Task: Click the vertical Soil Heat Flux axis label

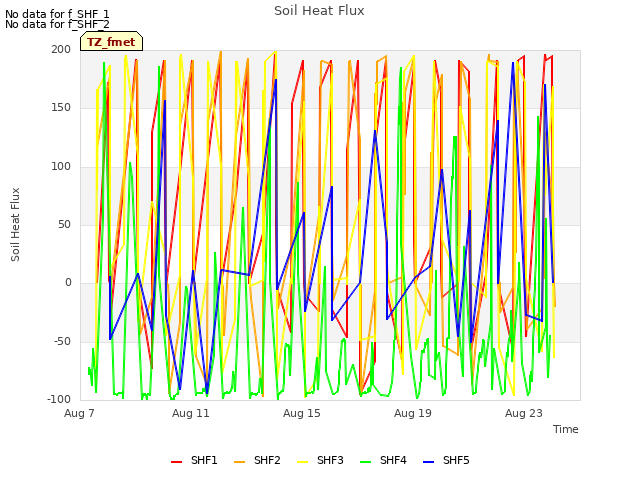Action: point(15,224)
